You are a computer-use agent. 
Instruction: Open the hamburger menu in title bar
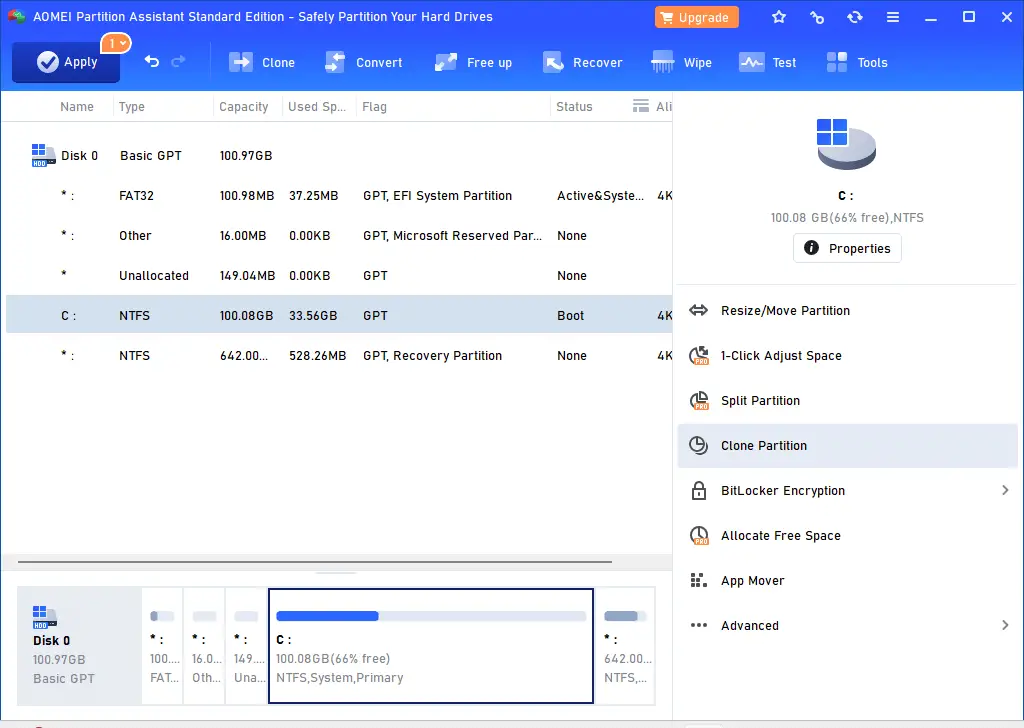point(893,17)
